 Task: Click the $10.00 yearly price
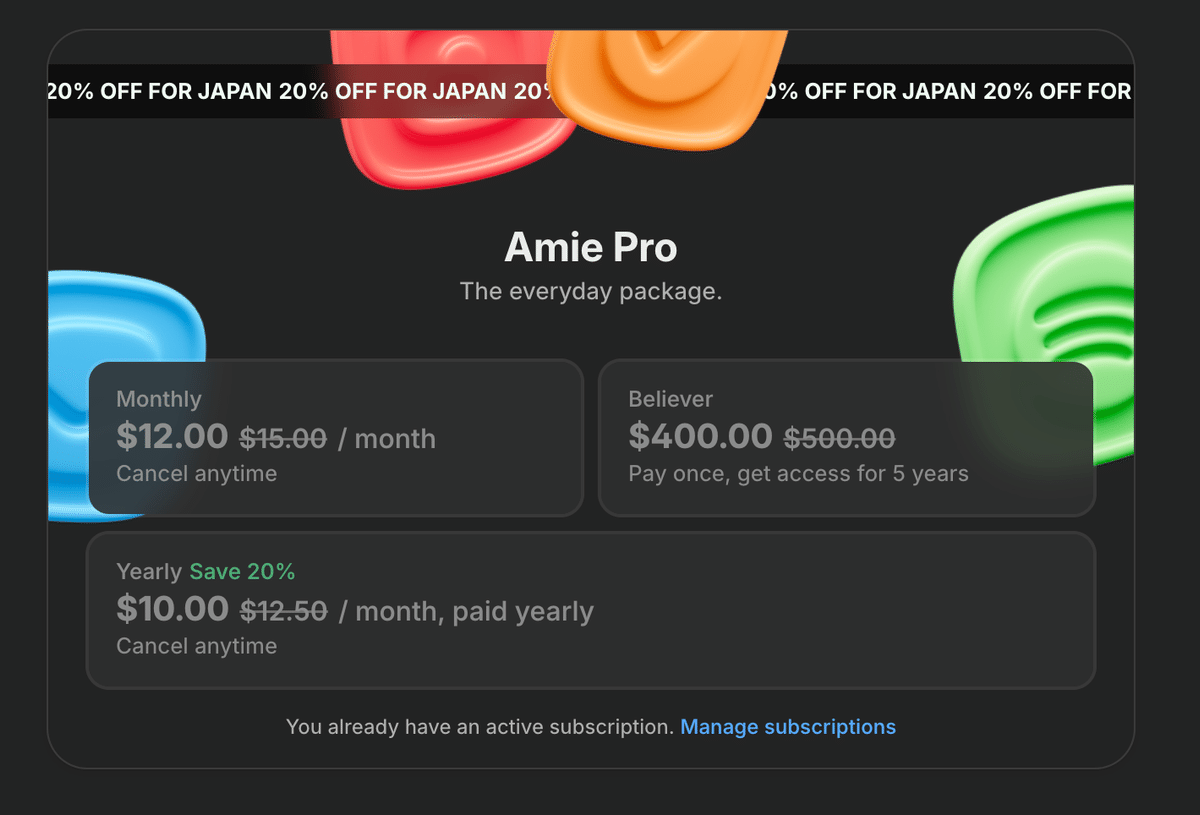(x=172, y=608)
